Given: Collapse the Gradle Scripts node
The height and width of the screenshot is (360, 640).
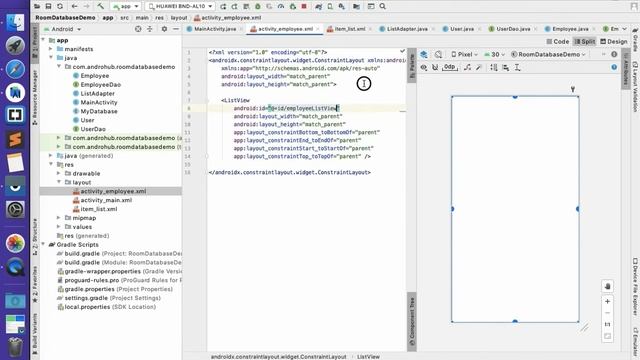Looking at the screenshot, I should click(43, 244).
